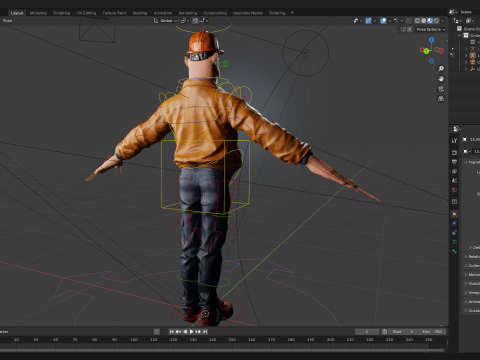The height and width of the screenshot is (360, 480).
Task: Switch viewport to solid shading
Action: 424,21
